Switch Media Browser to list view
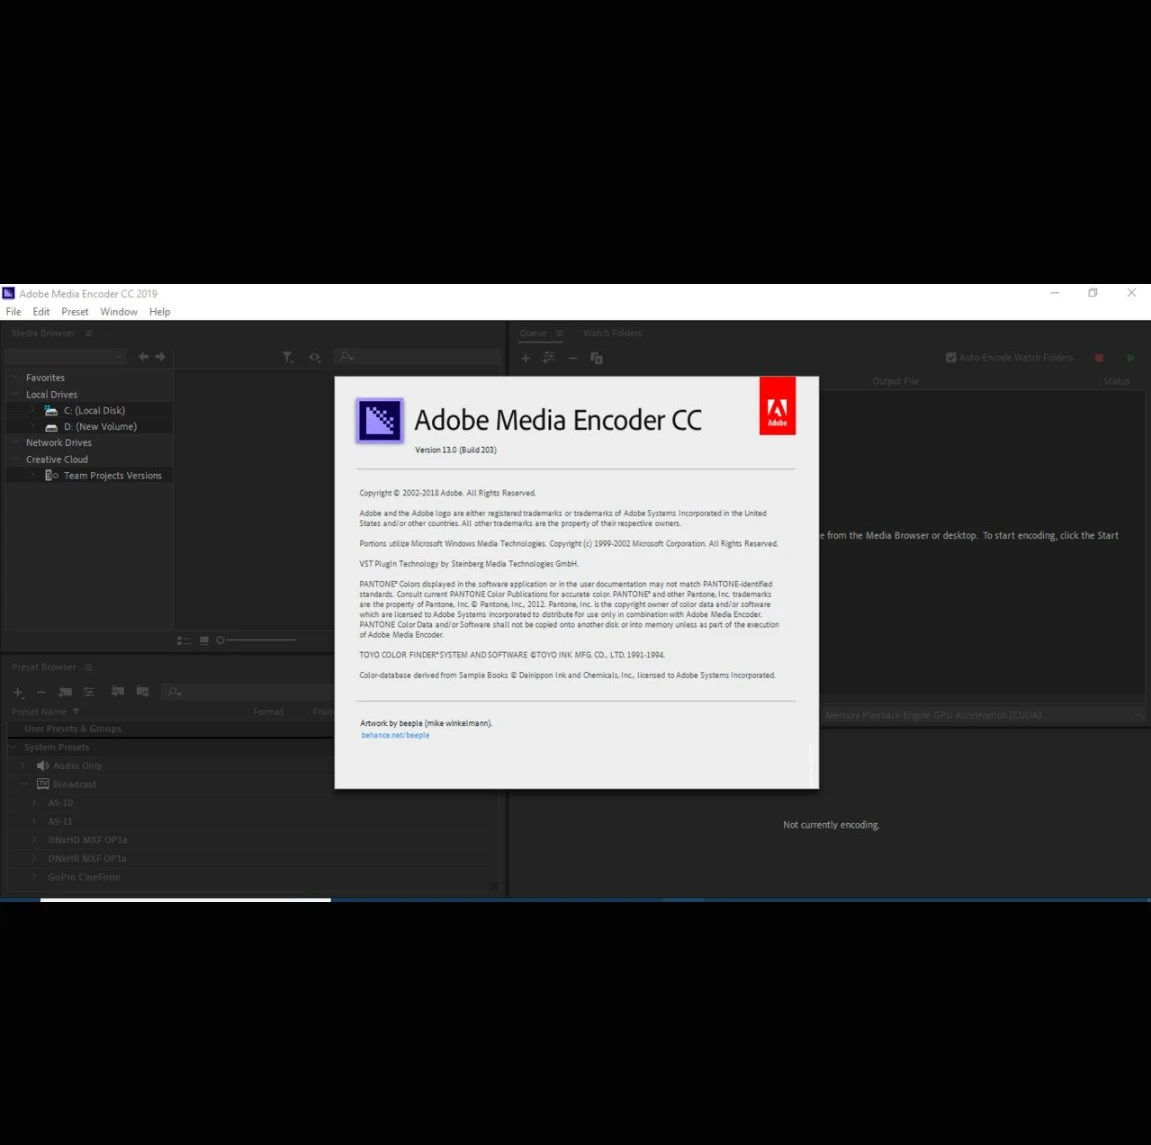The width and height of the screenshot is (1151, 1145). point(184,641)
